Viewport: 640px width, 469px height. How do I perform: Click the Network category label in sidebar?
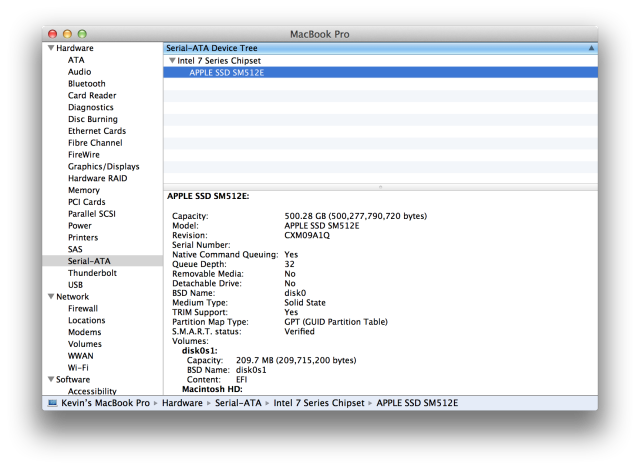pyautogui.click(x=73, y=297)
